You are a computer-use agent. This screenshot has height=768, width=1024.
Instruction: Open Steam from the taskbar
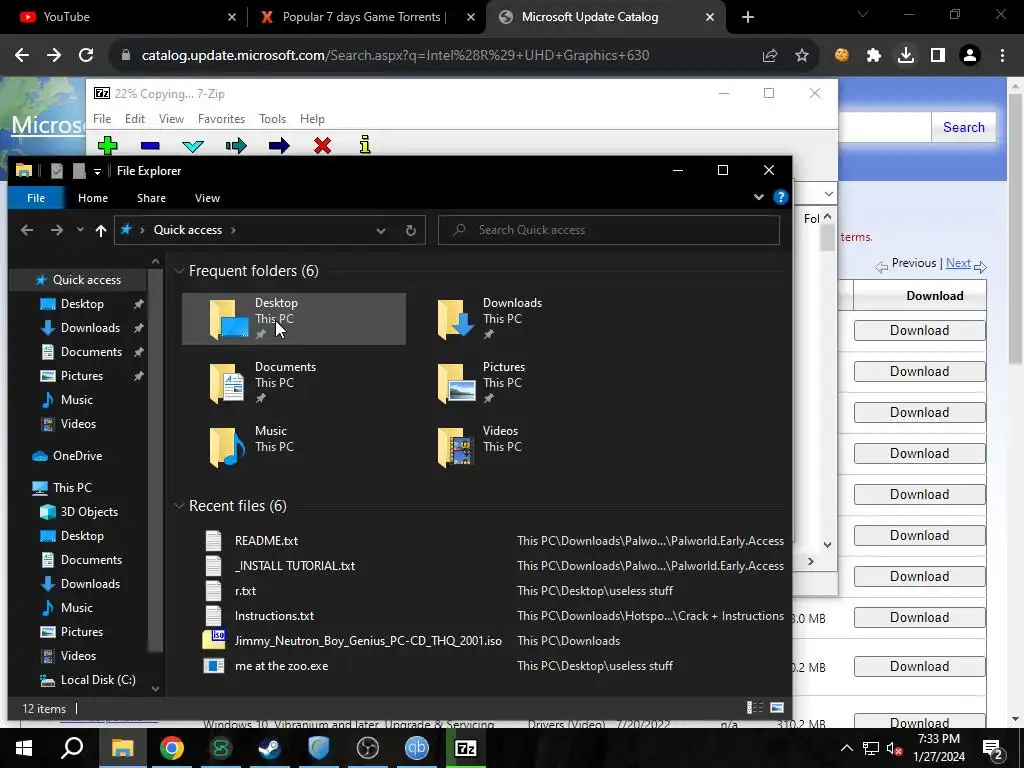pos(270,748)
